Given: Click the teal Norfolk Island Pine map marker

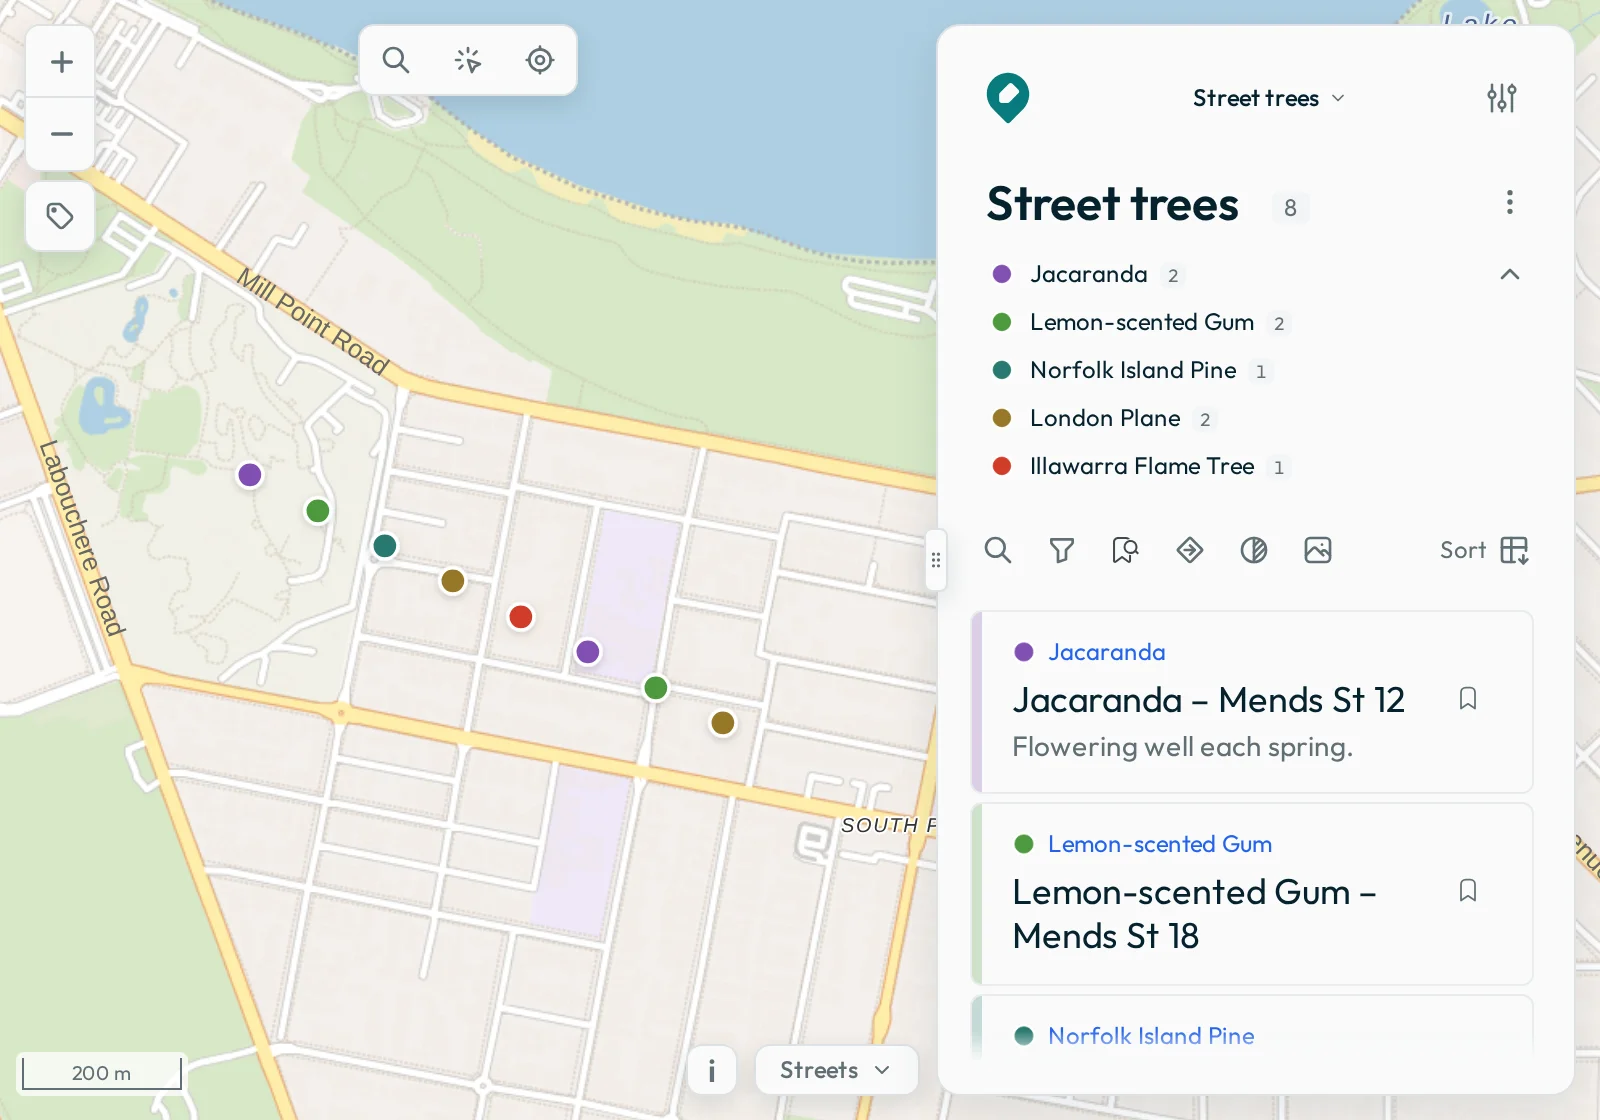Looking at the screenshot, I should [x=385, y=546].
